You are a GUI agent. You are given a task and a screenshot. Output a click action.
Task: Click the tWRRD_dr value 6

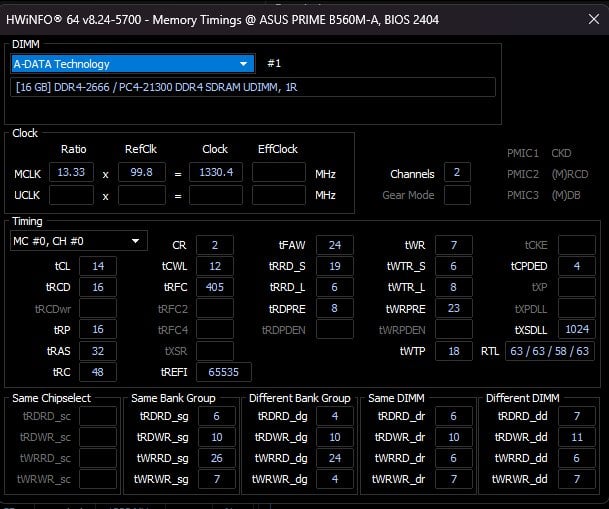[x=454, y=458]
